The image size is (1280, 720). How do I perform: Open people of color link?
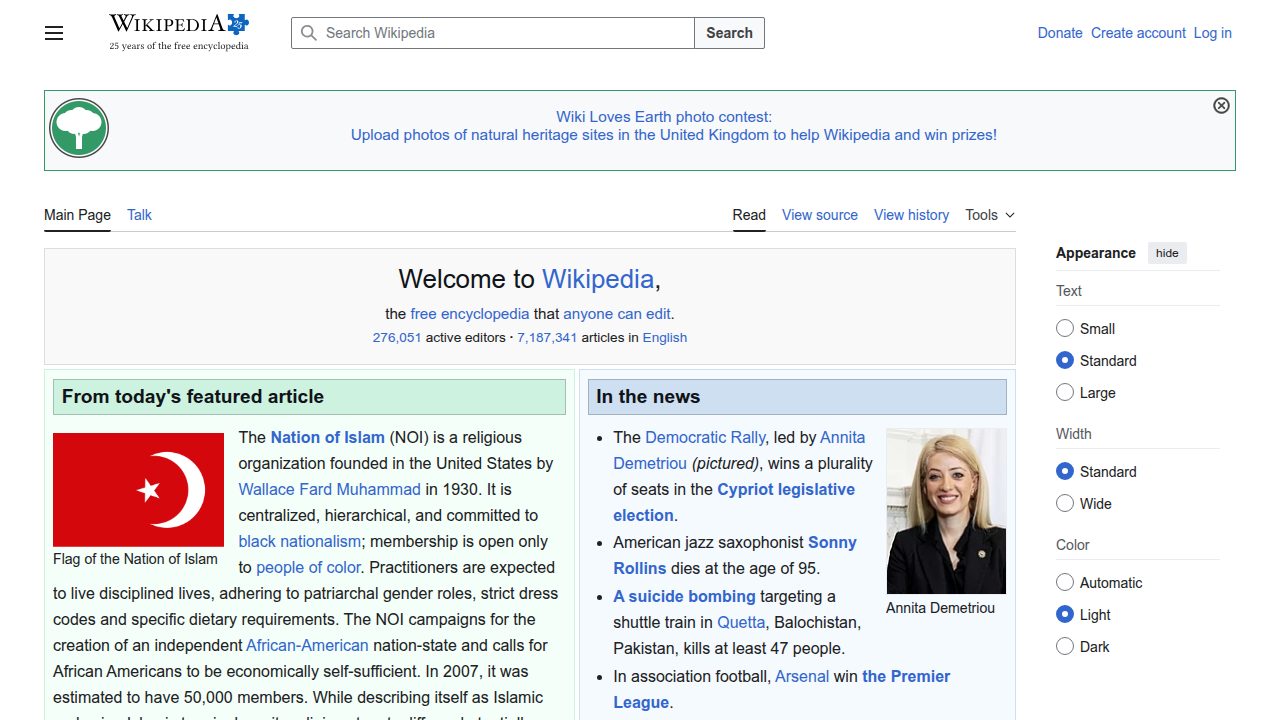(309, 567)
